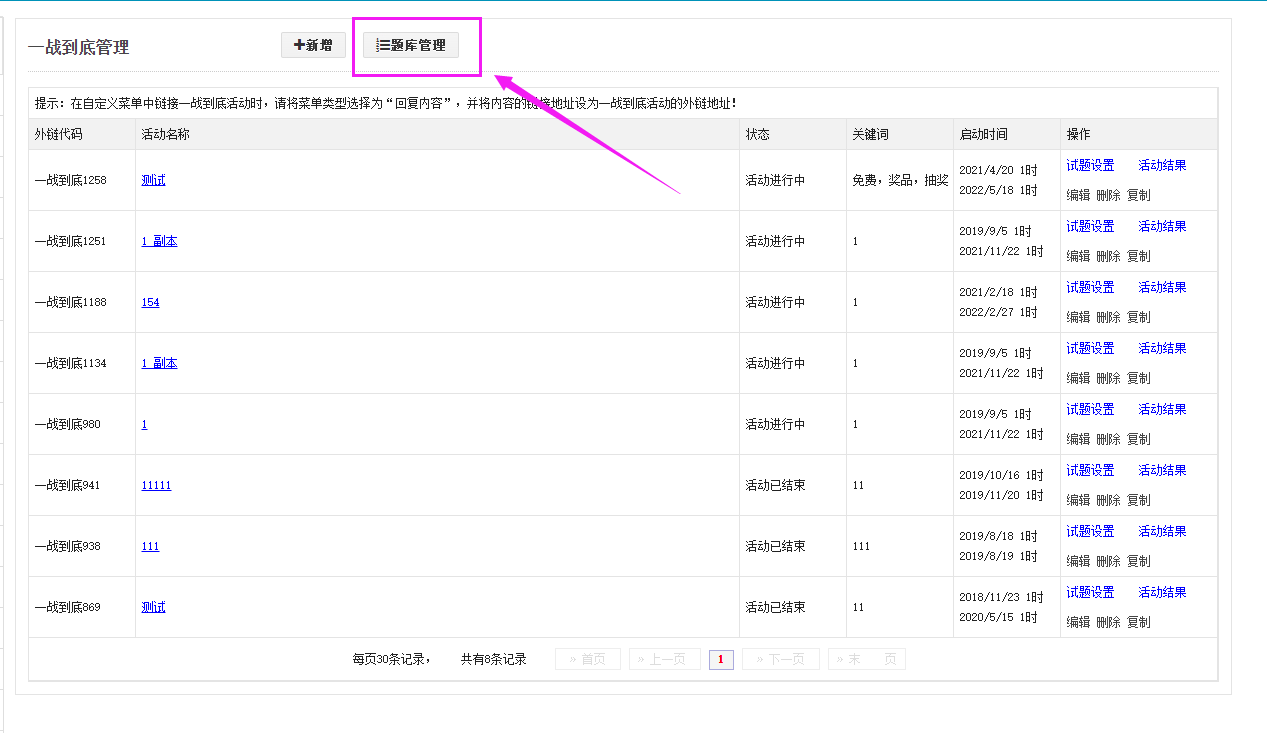View 活动结果 for 一战到底938 row

click(1162, 531)
